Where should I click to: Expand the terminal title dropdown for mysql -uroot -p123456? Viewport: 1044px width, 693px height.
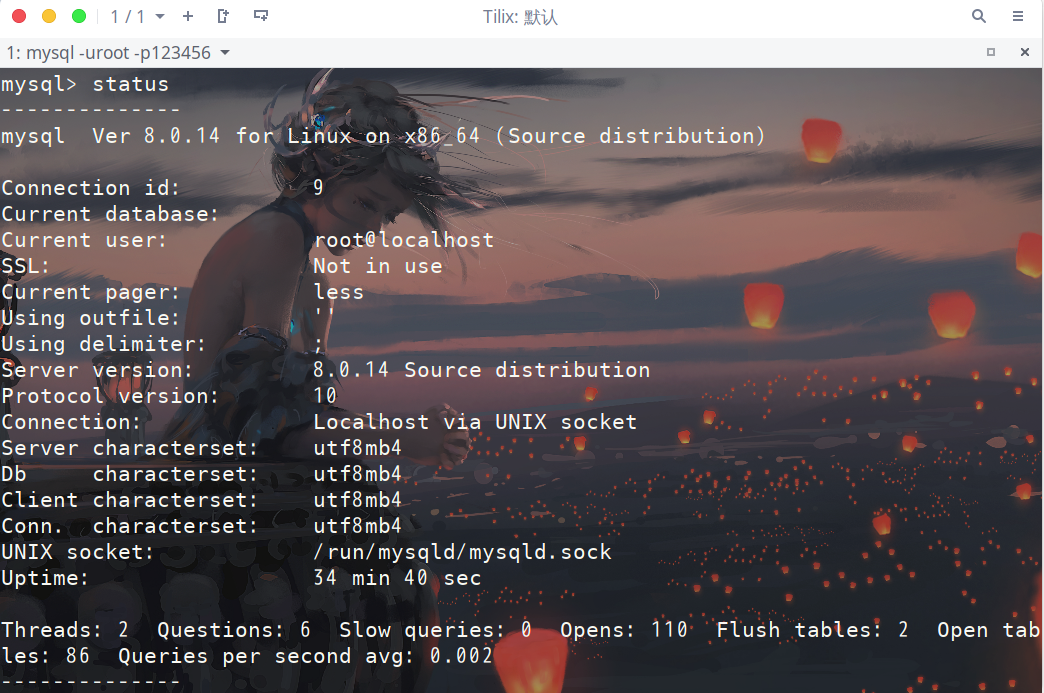click(225, 53)
